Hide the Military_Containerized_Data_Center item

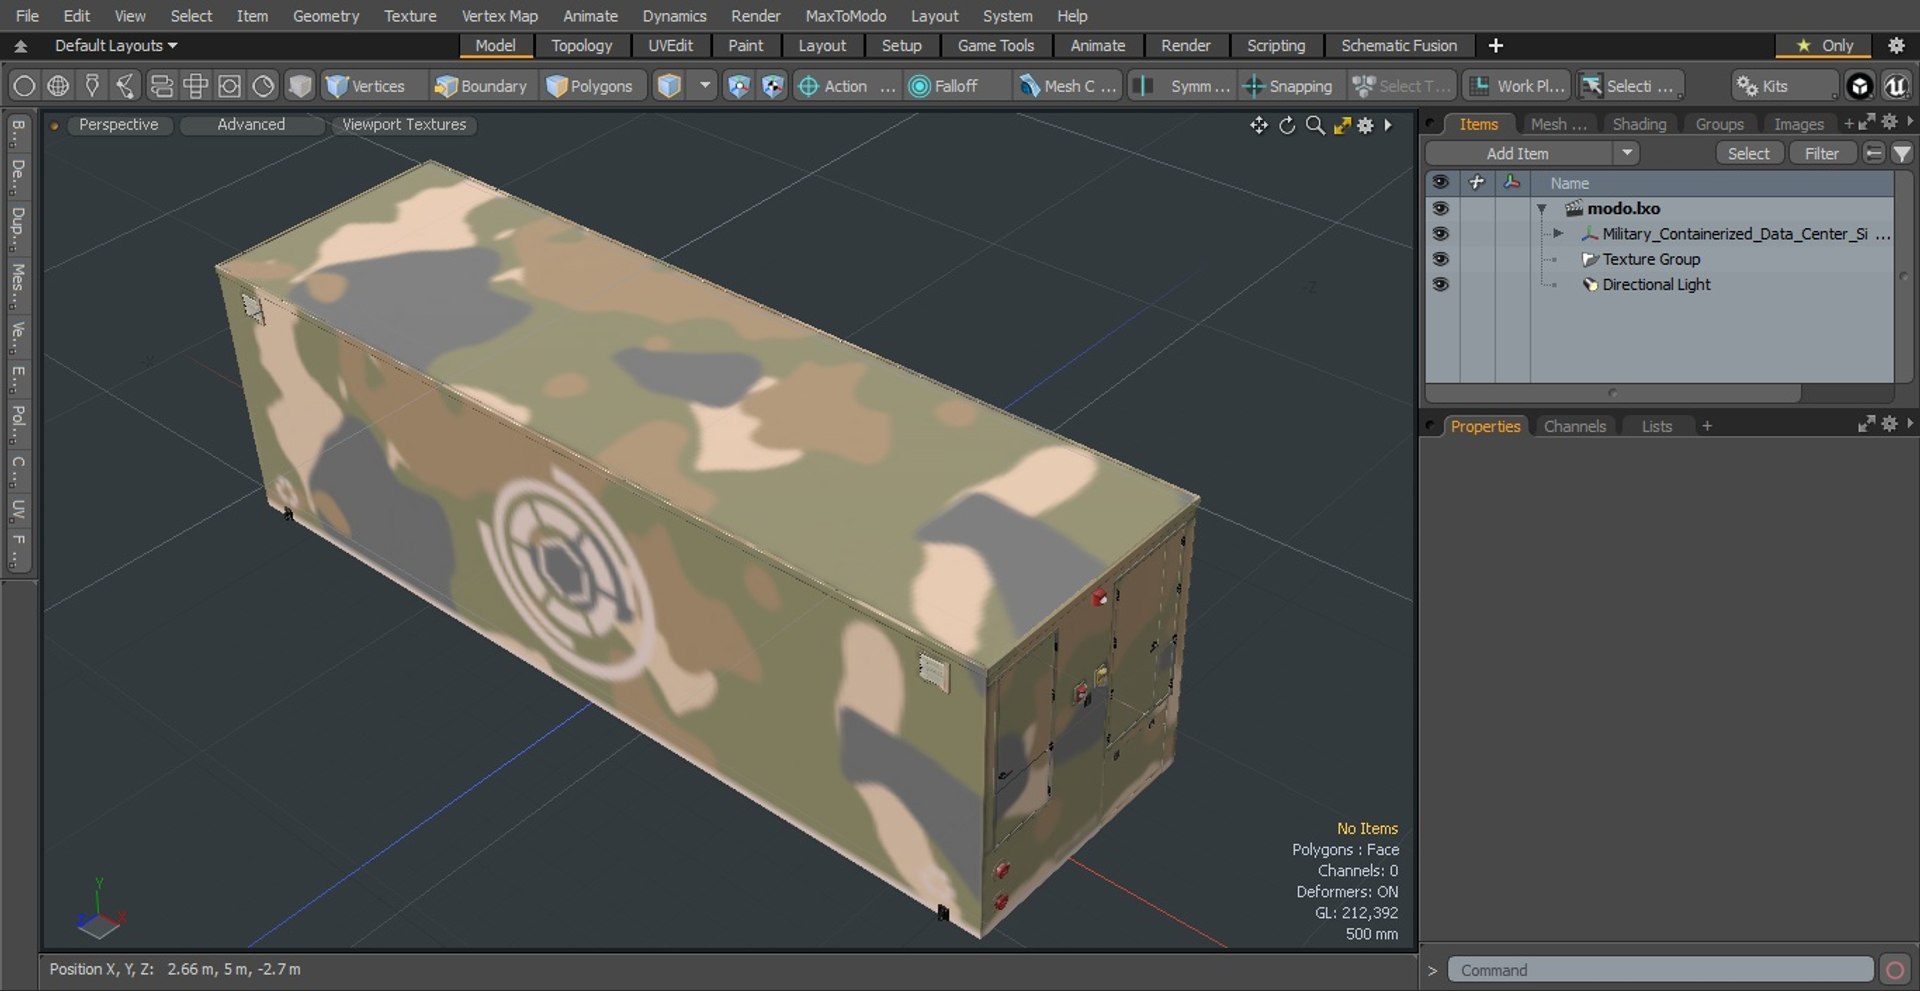pyautogui.click(x=1440, y=233)
